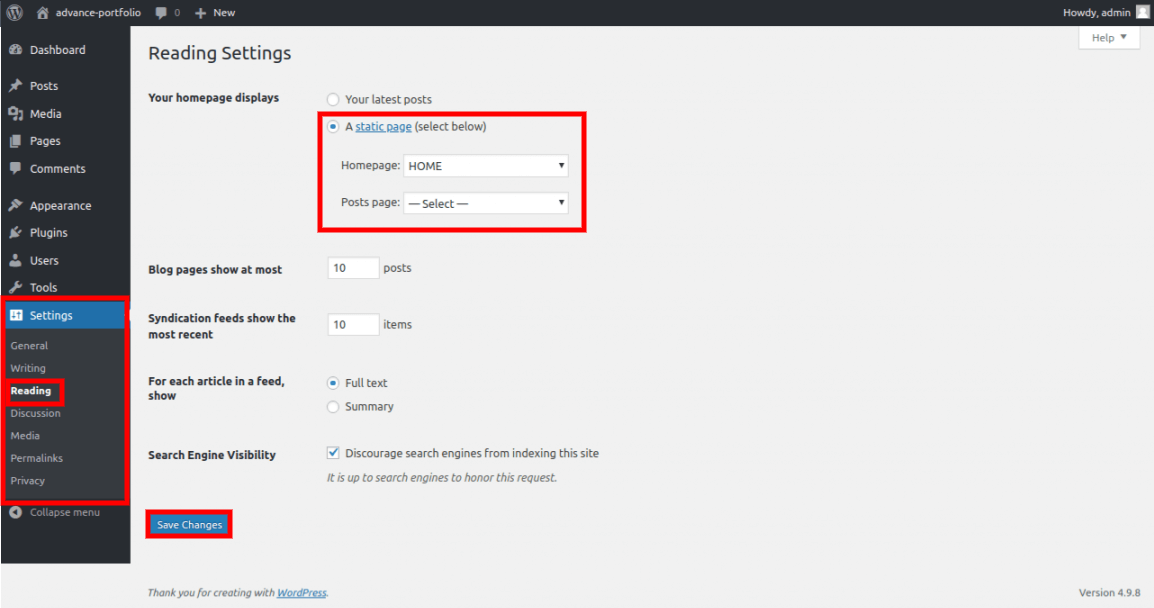This screenshot has width=1154, height=608.
Task: Click the Pages document icon
Action: click(15, 141)
